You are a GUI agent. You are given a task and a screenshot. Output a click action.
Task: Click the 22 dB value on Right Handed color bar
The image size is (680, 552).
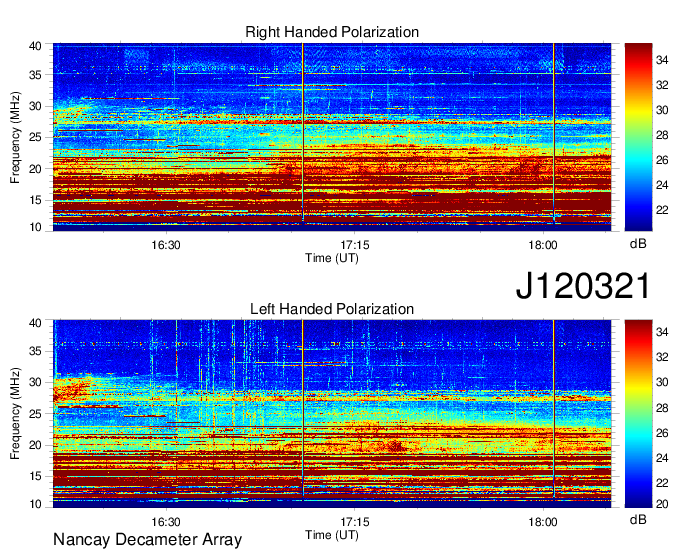662,210
